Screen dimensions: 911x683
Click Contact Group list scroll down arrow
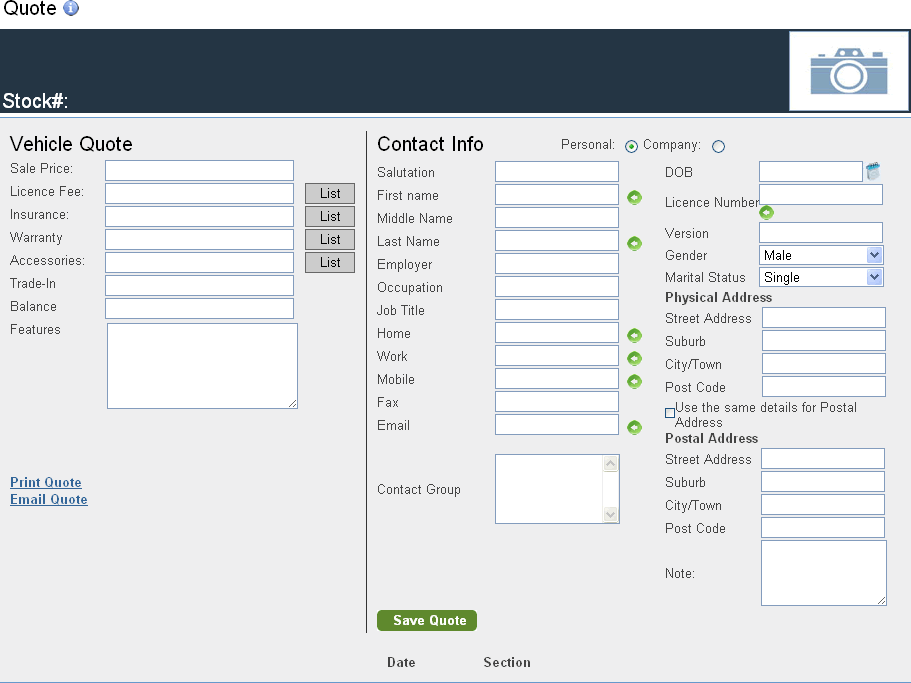[611, 514]
